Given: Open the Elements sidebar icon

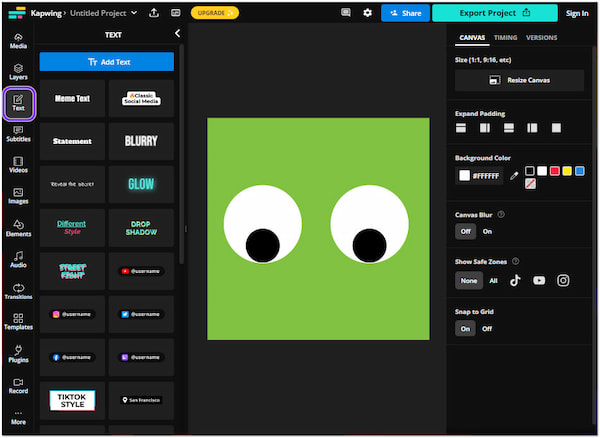Looking at the screenshot, I should pyautogui.click(x=18, y=227).
